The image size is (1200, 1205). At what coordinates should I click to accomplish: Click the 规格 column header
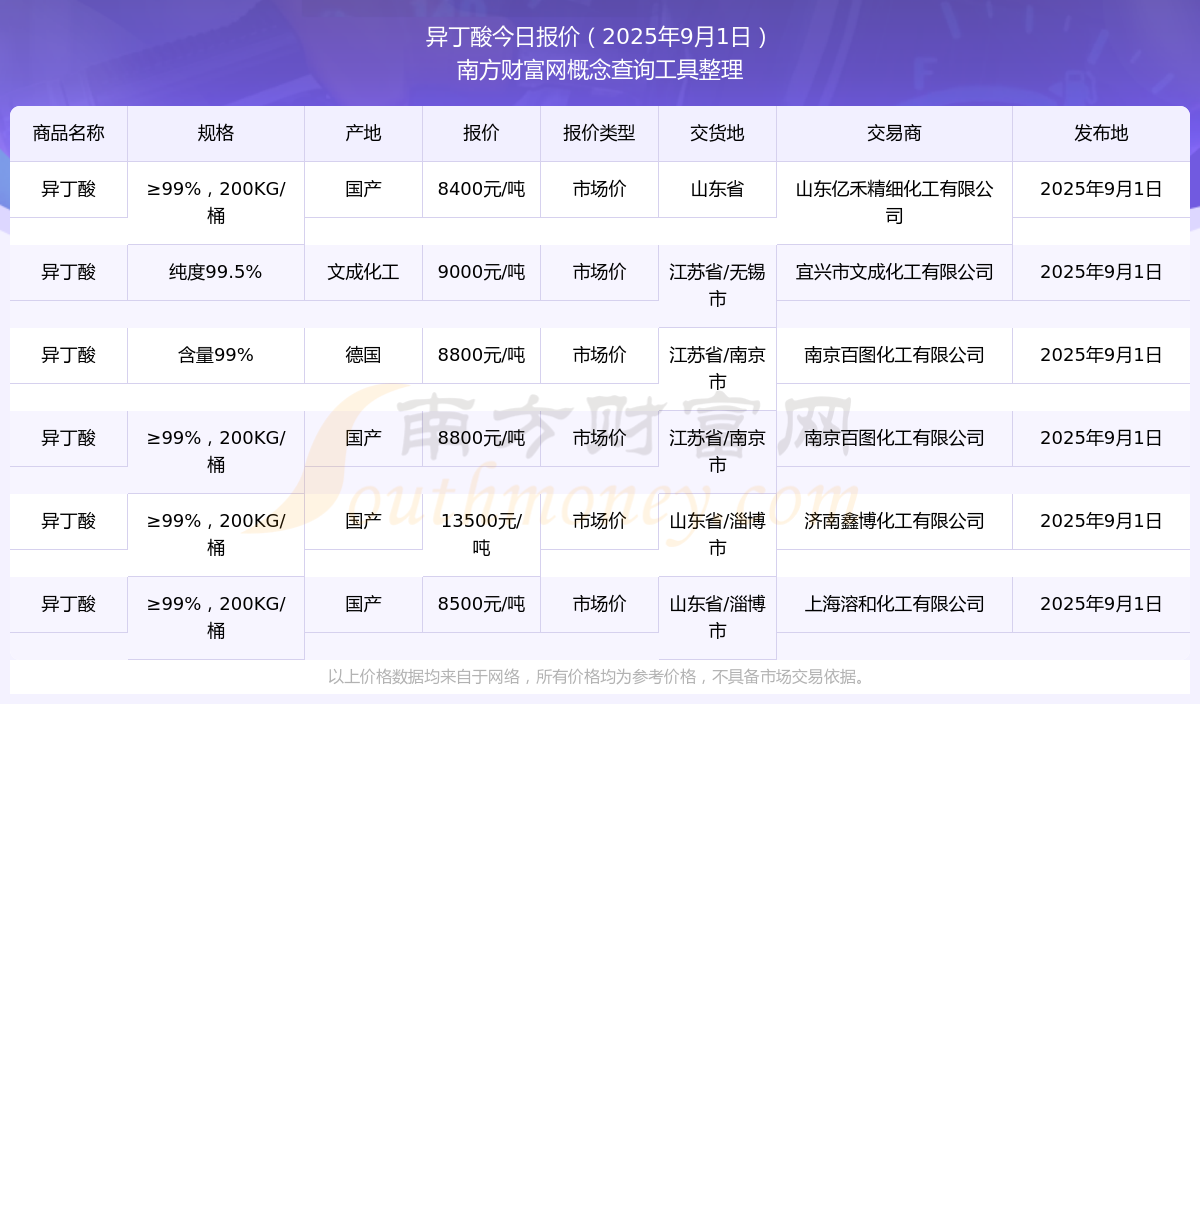(216, 134)
